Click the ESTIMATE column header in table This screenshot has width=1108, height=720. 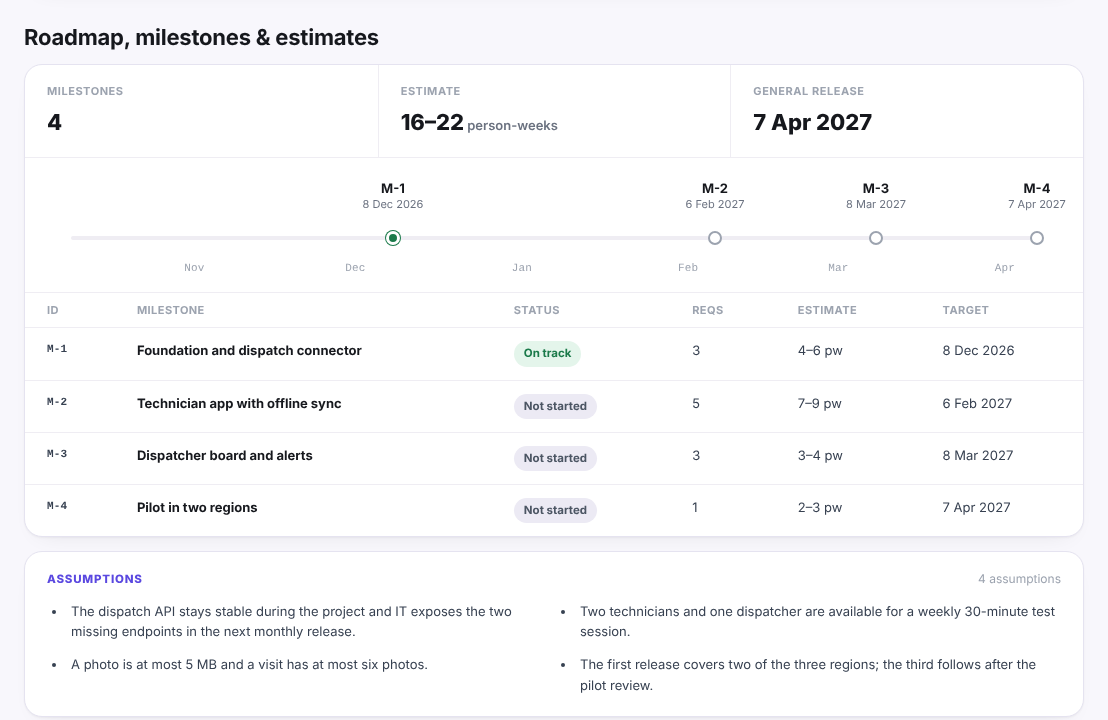click(x=827, y=310)
